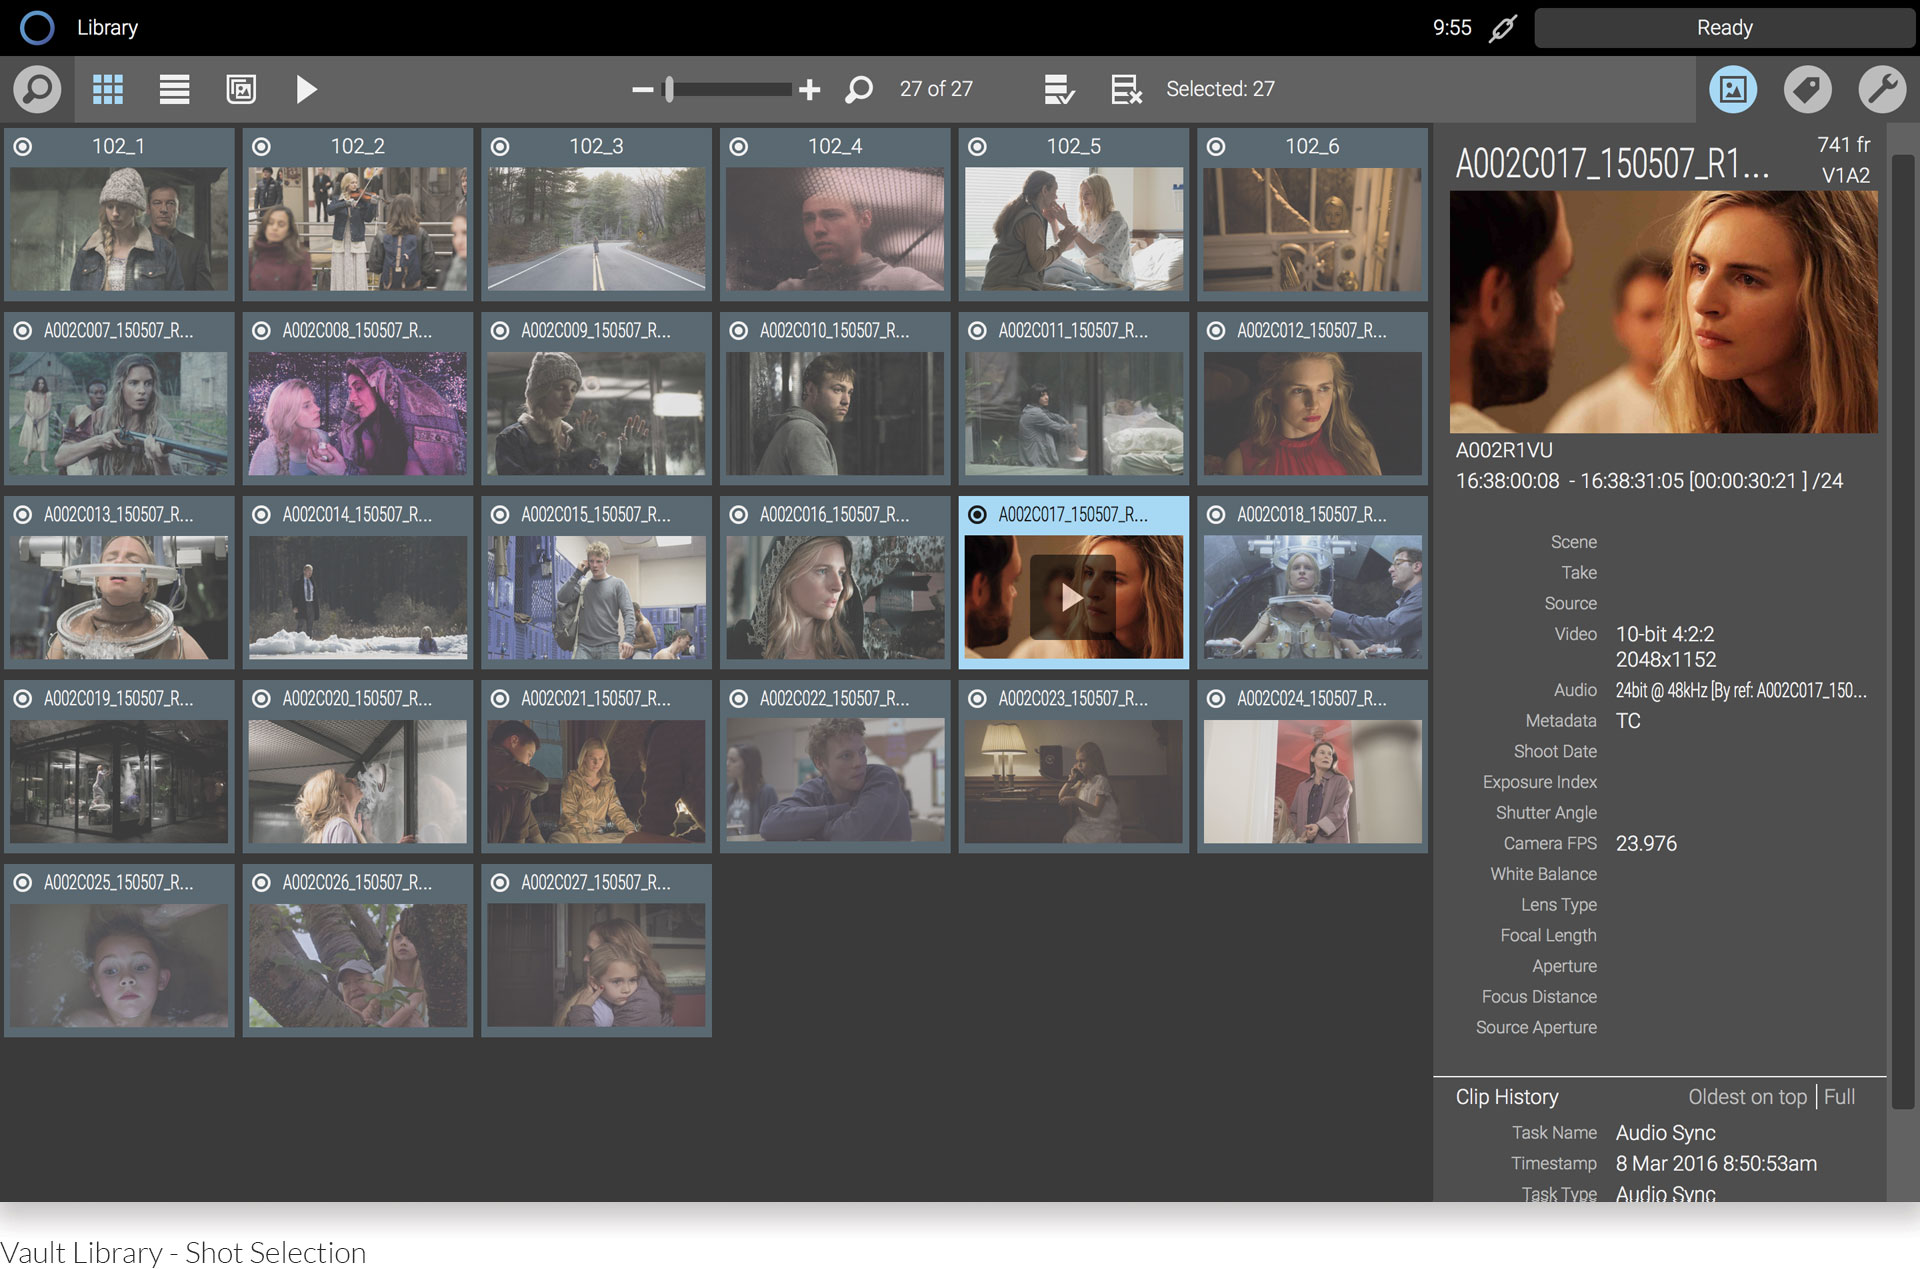Click the Metadata value 'TC'
1920x1269 pixels.
click(1628, 721)
